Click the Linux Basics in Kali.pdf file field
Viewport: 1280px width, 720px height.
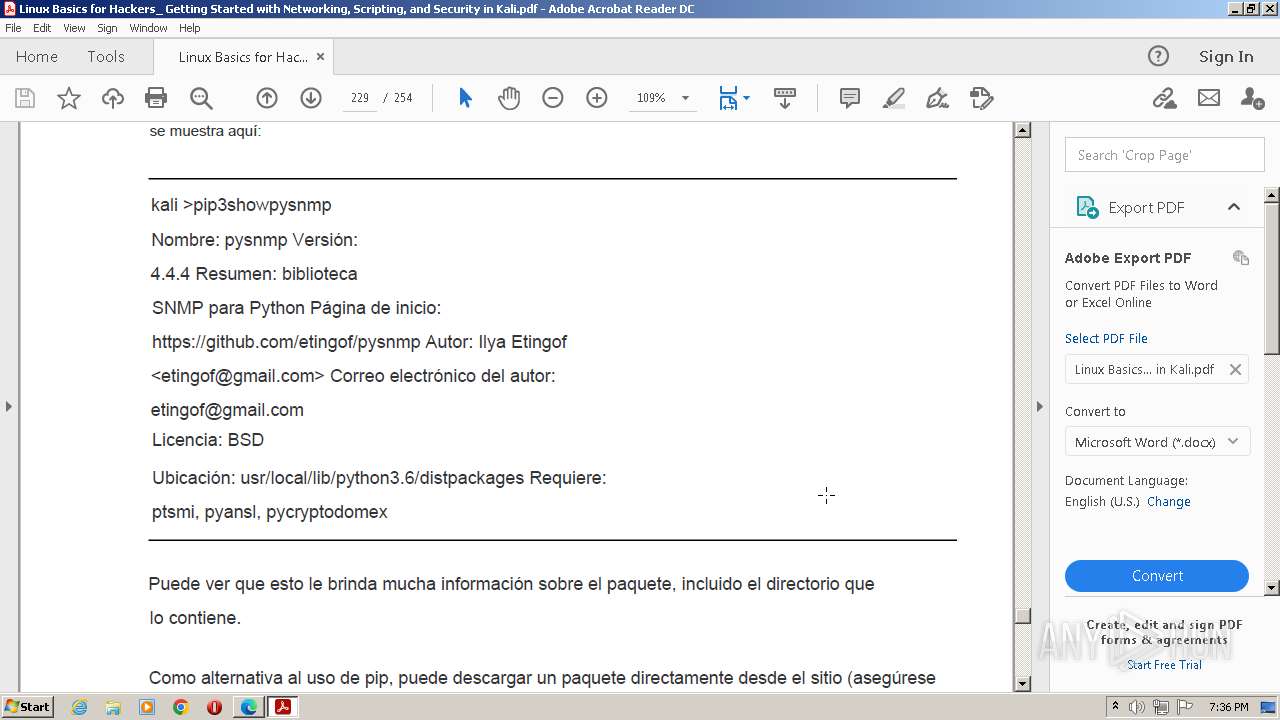(x=1157, y=369)
